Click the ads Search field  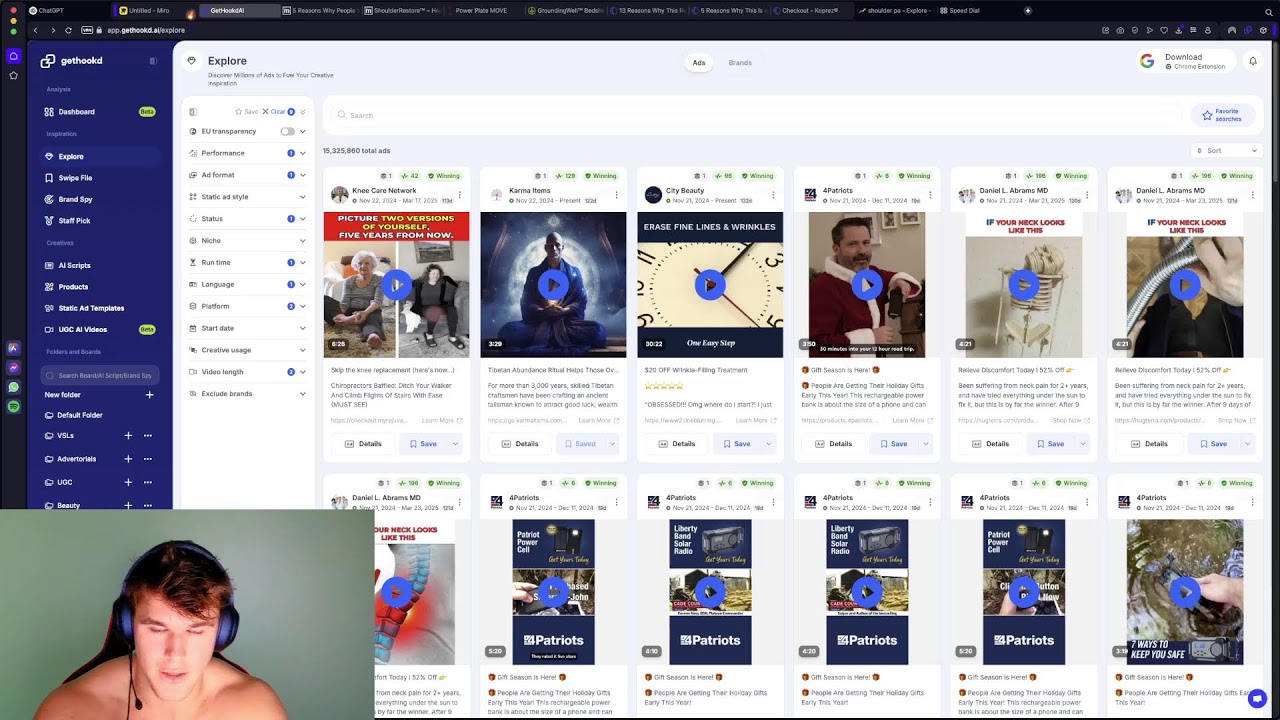(755, 116)
